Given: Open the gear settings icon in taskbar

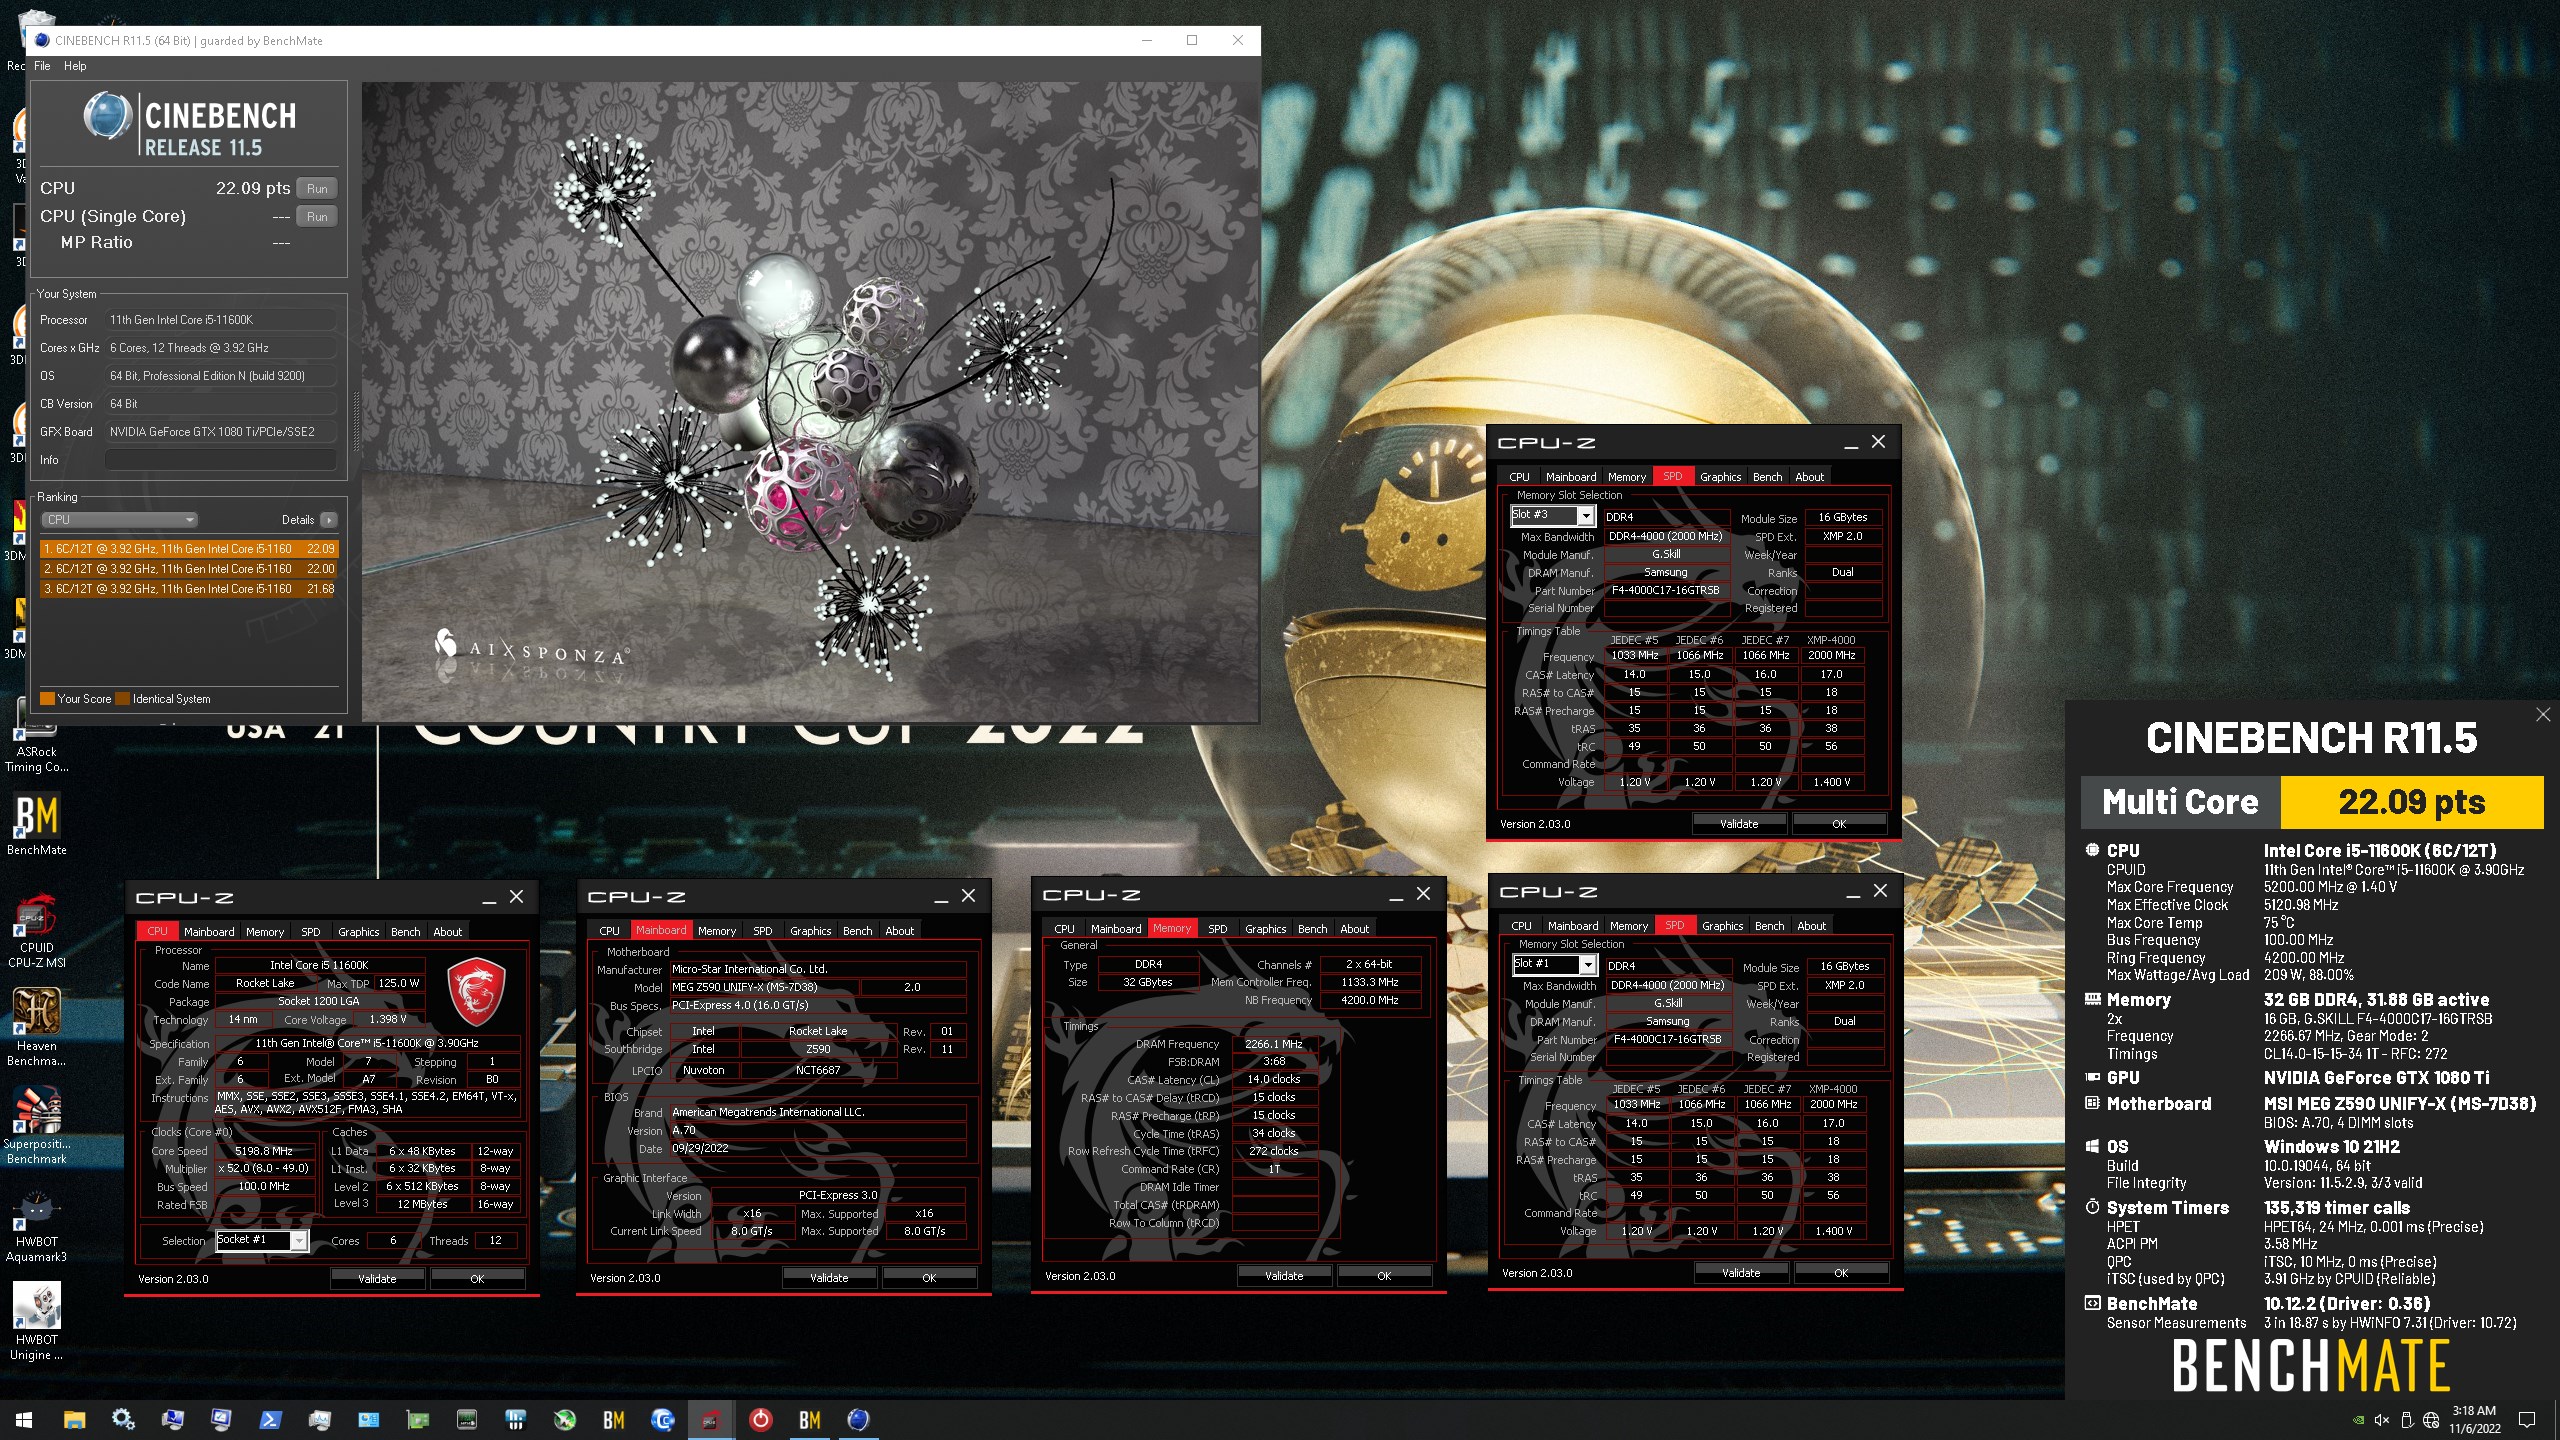Looking at the screenshot, I should pyautogui.click(x=123, y=1420).
